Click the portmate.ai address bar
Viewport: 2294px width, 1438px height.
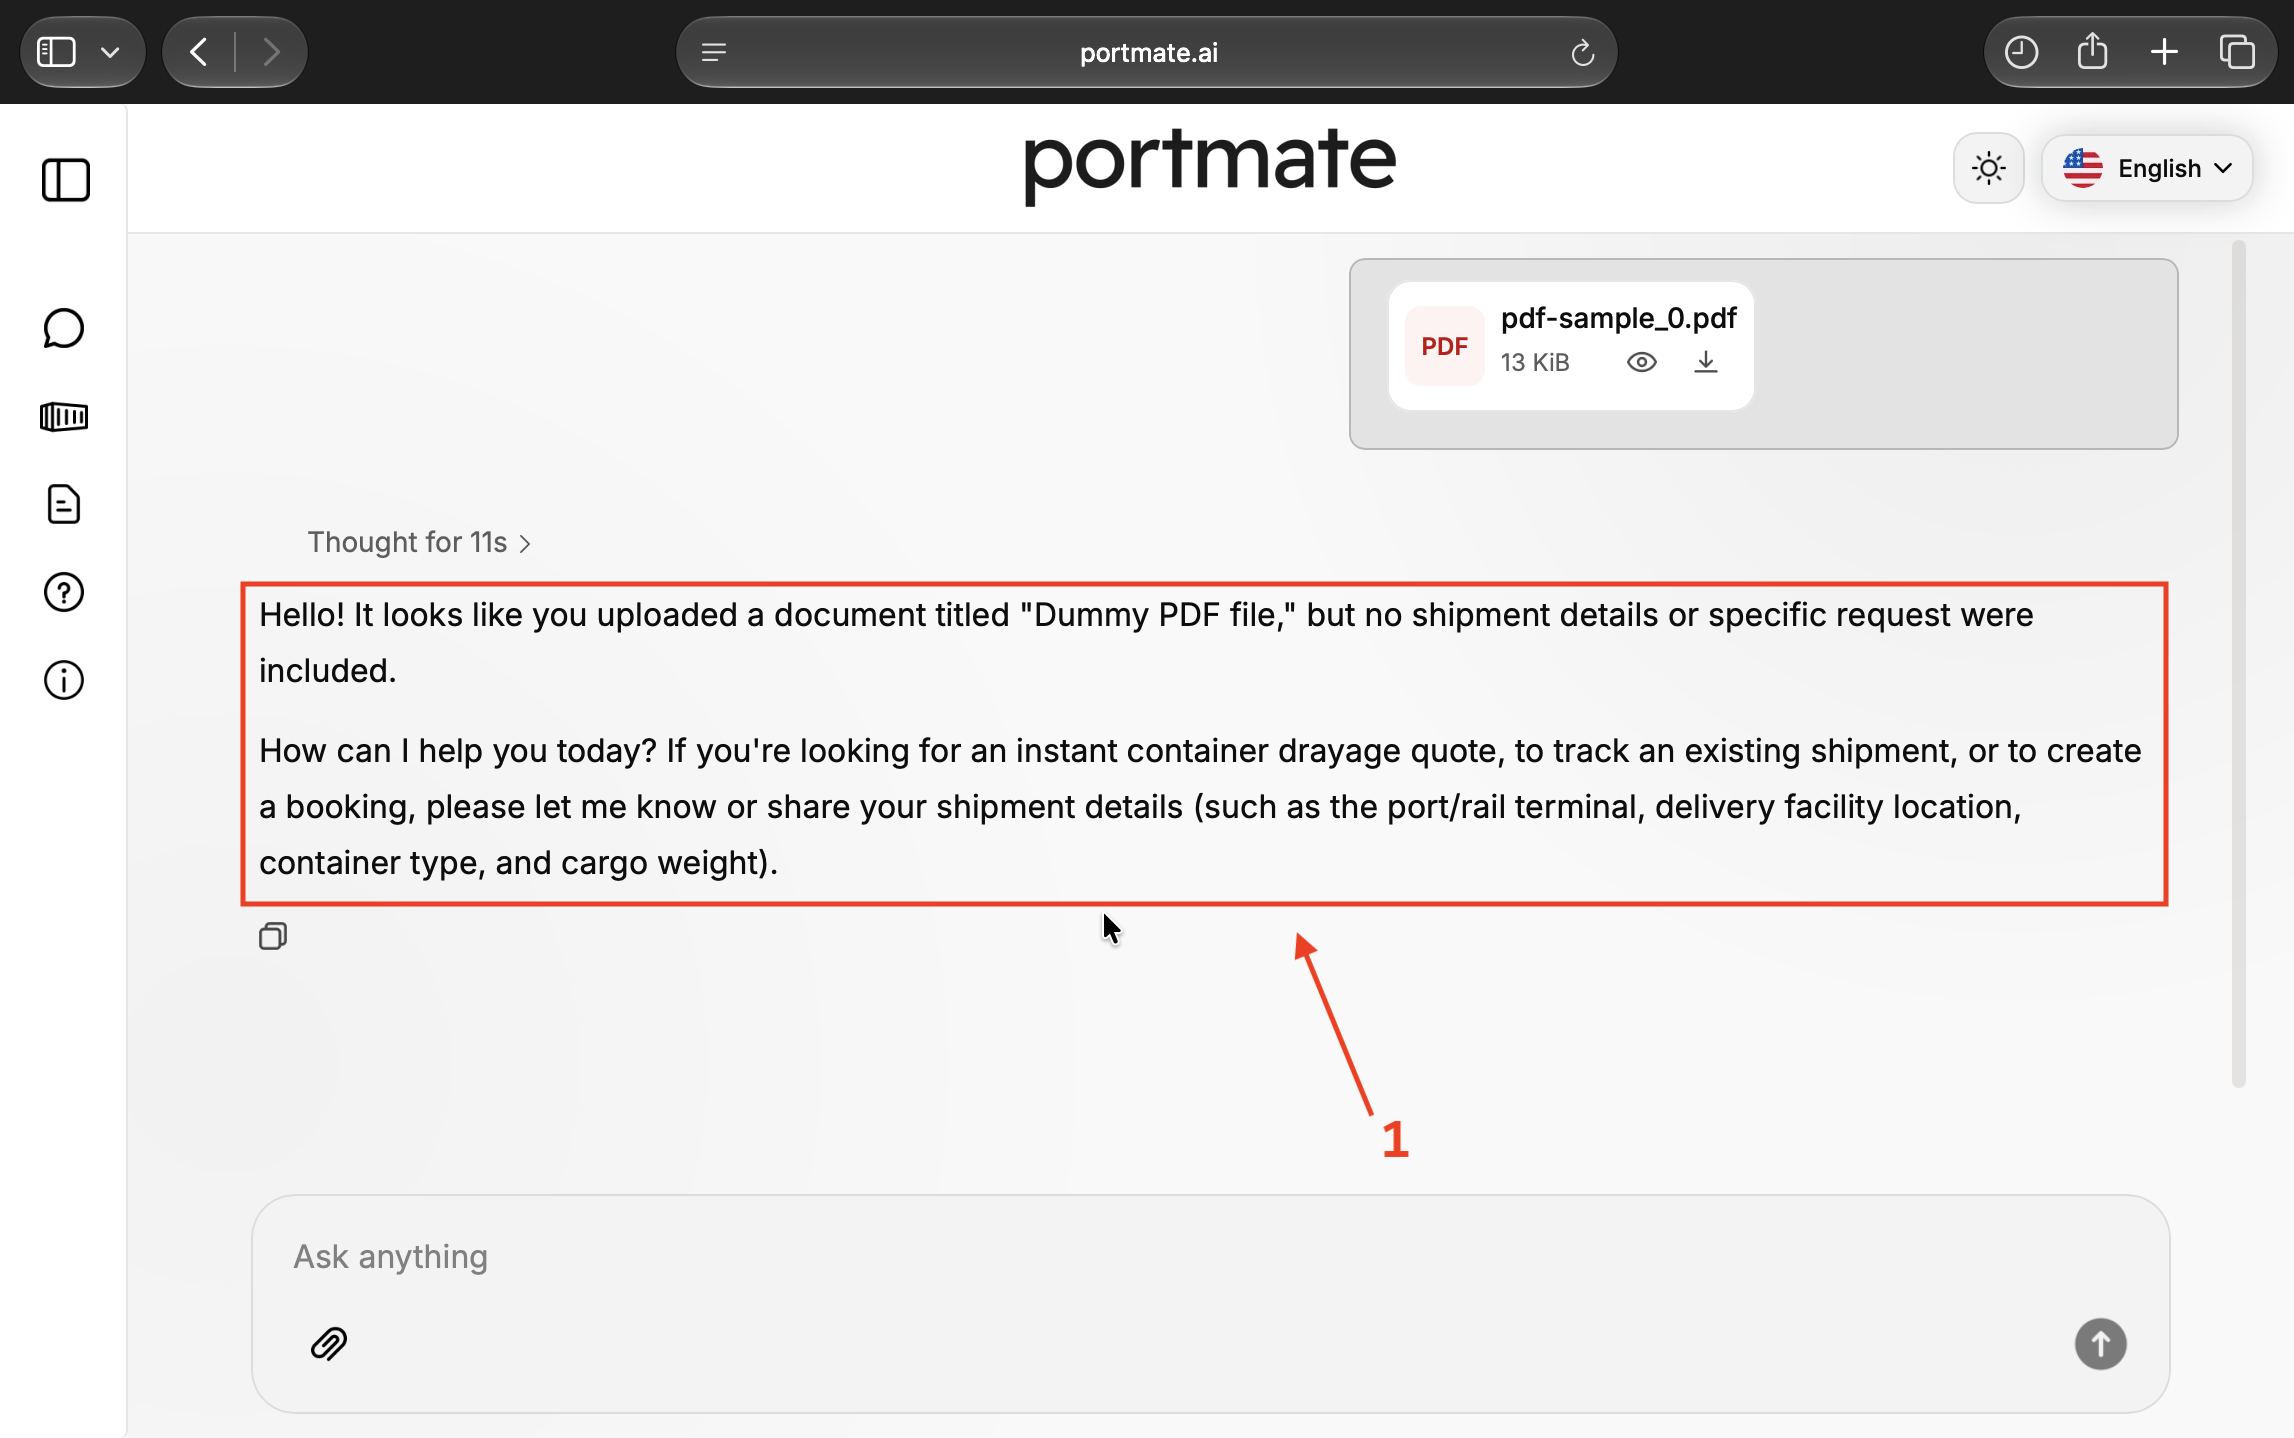click(1147, 52)
